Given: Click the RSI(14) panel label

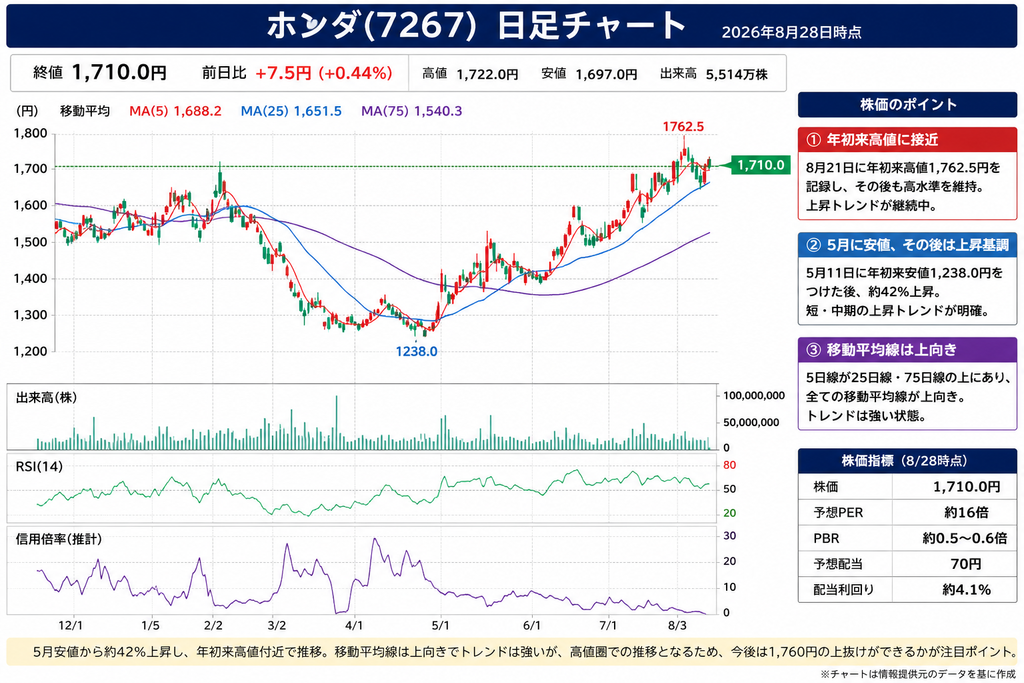Looking at the screenshot, I should [39, 466].
